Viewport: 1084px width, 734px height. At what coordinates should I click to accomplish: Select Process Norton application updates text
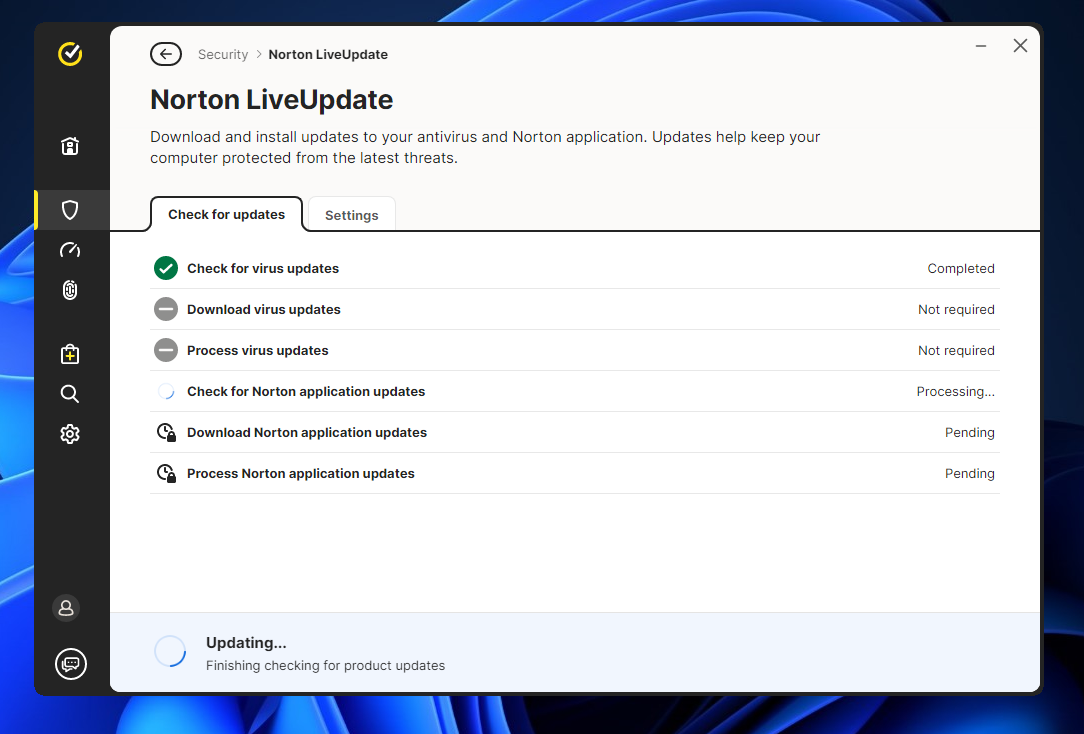tap(301, 473)
